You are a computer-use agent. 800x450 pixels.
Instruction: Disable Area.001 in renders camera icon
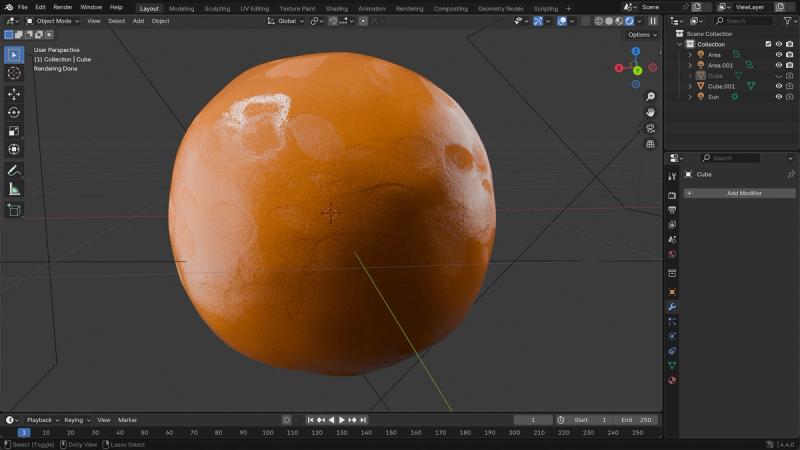[789, 65]
